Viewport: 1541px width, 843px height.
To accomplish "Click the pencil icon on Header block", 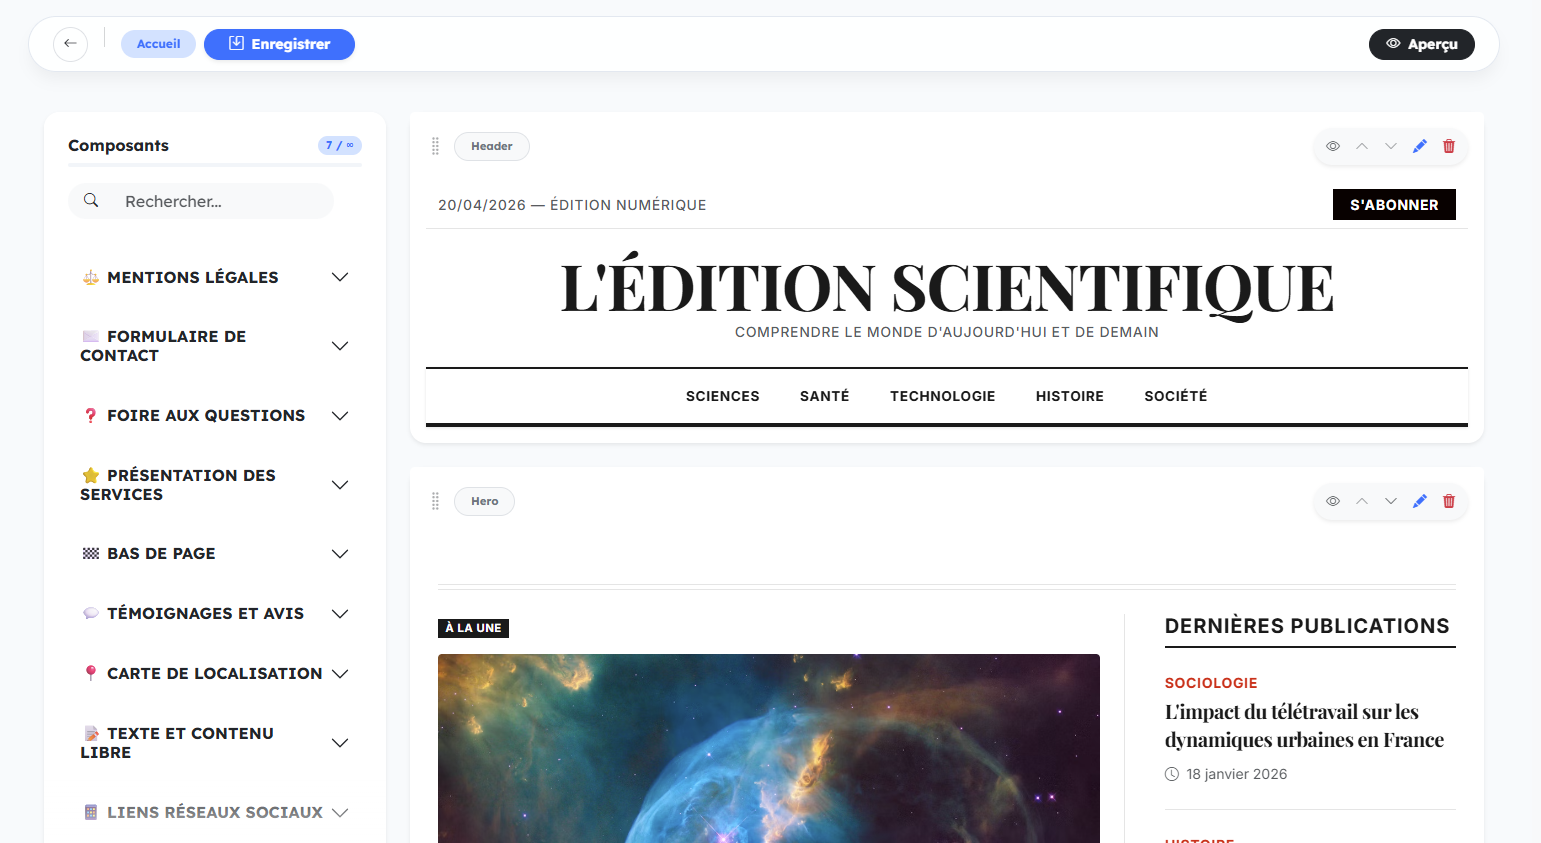I will click(x=1419, y=146).
